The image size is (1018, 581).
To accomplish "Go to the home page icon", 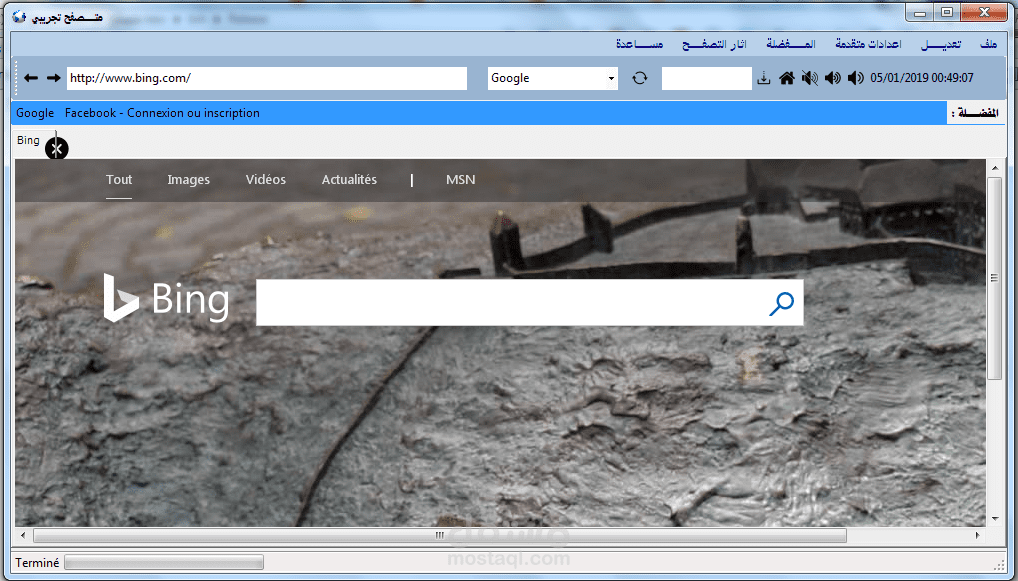I will click(787, 78).
